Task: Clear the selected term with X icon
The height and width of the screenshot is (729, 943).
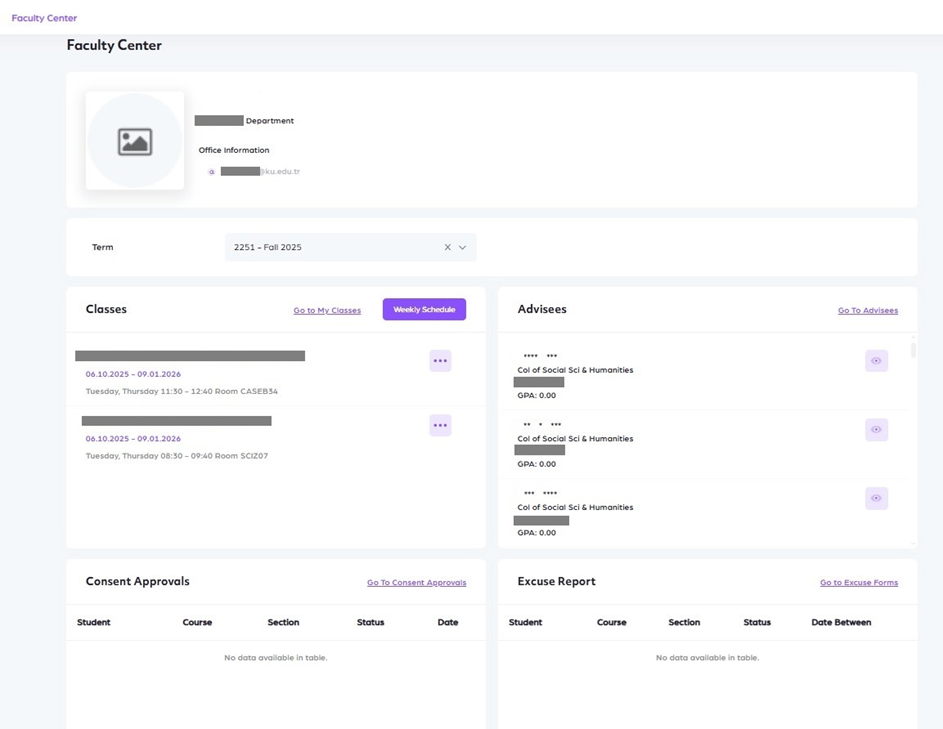Action: 448,247
